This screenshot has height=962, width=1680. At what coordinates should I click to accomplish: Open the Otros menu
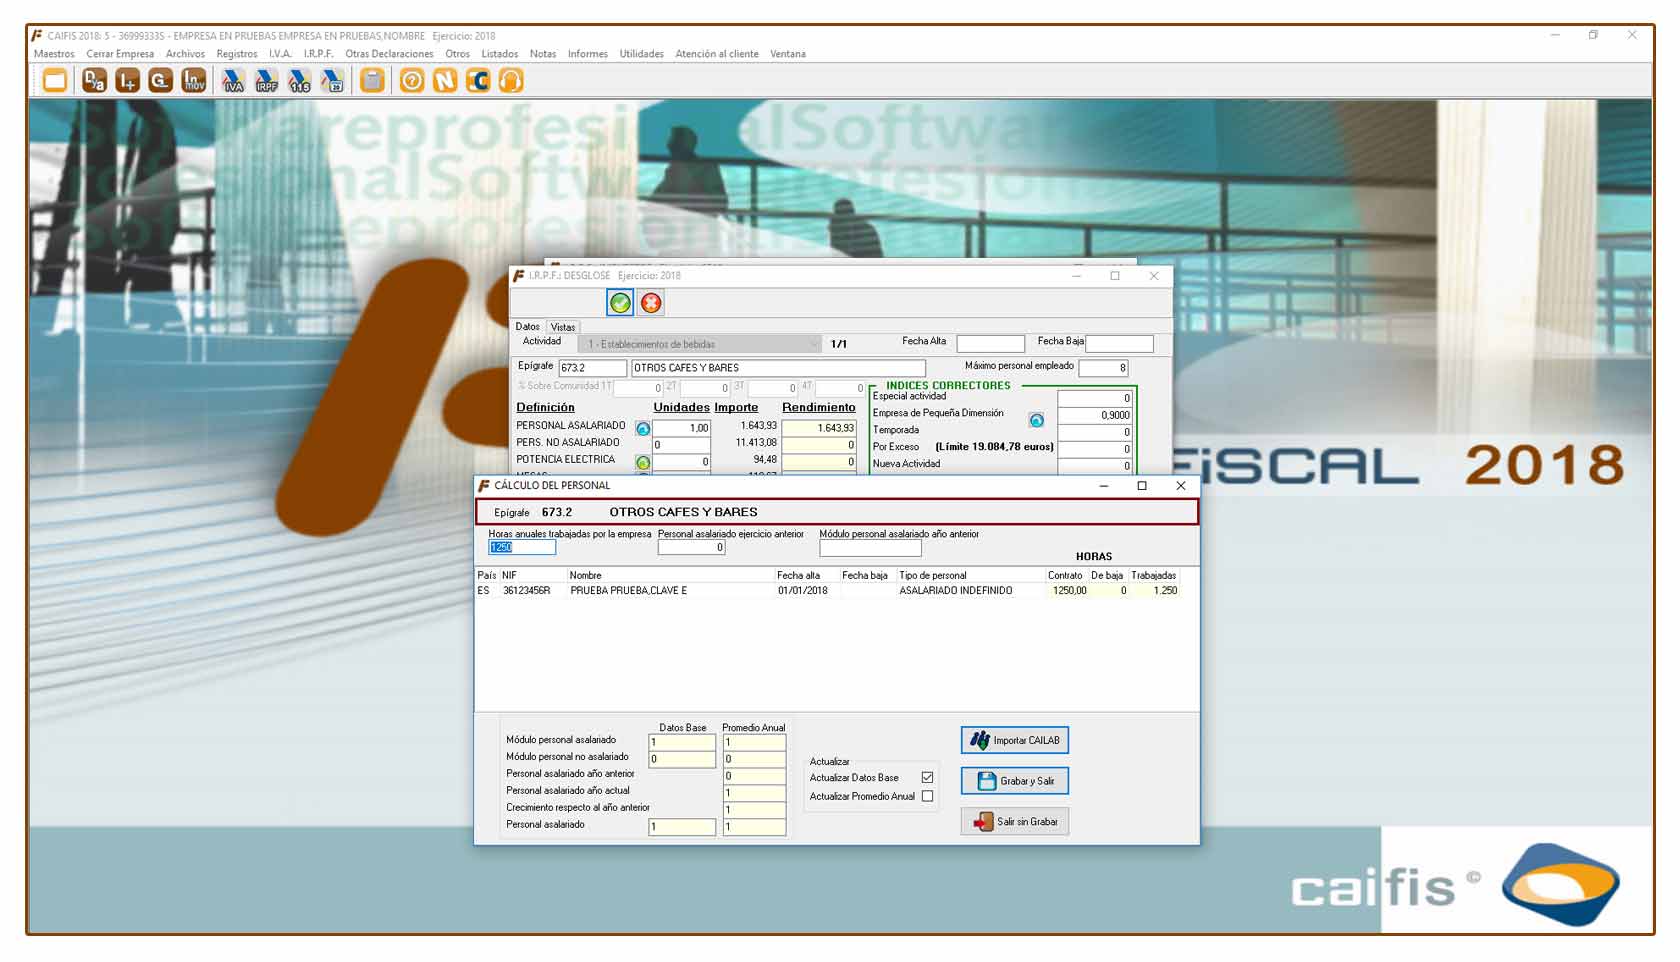point(457,54)
